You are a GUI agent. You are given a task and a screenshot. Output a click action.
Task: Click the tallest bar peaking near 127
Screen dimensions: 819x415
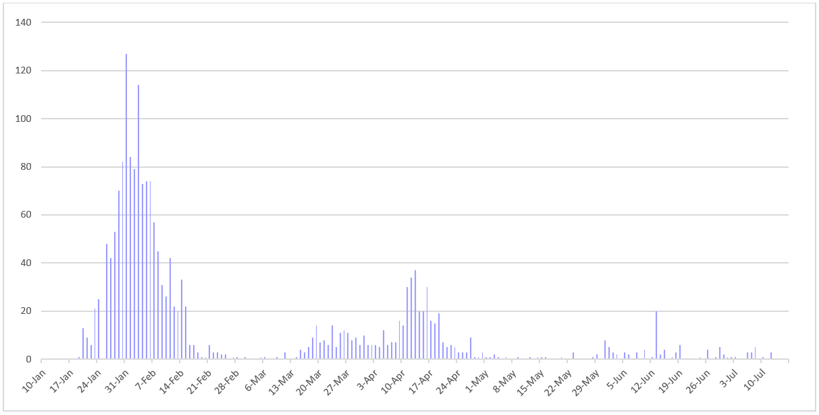click(126, 210)
